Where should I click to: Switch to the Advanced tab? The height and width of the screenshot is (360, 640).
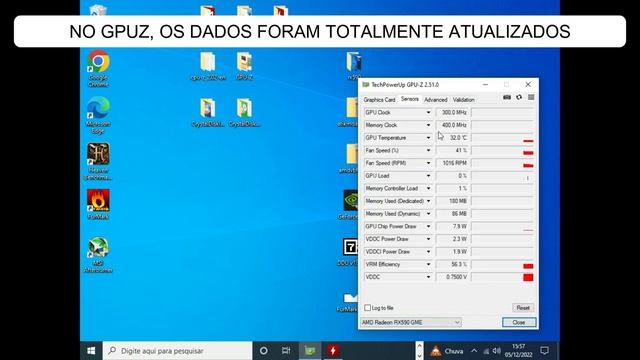(436, 100)
